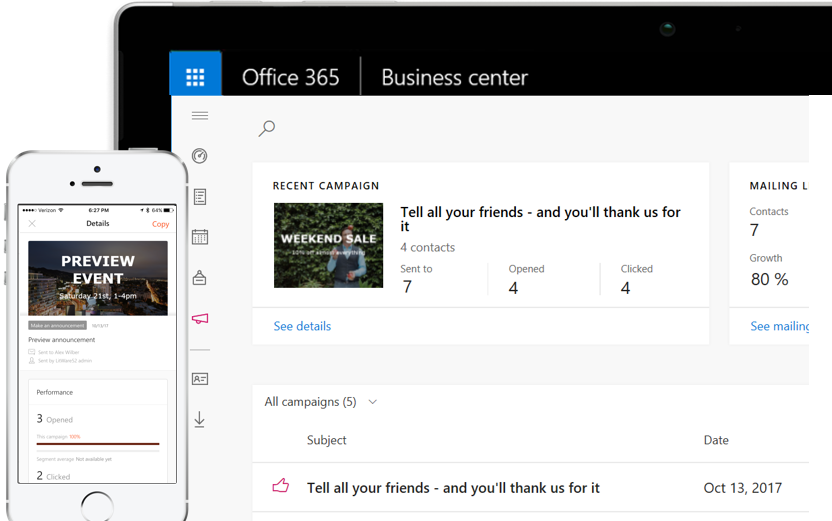Open the Weekend Sale campaign thumbnail
832x521 pixels.
[328, 245]
